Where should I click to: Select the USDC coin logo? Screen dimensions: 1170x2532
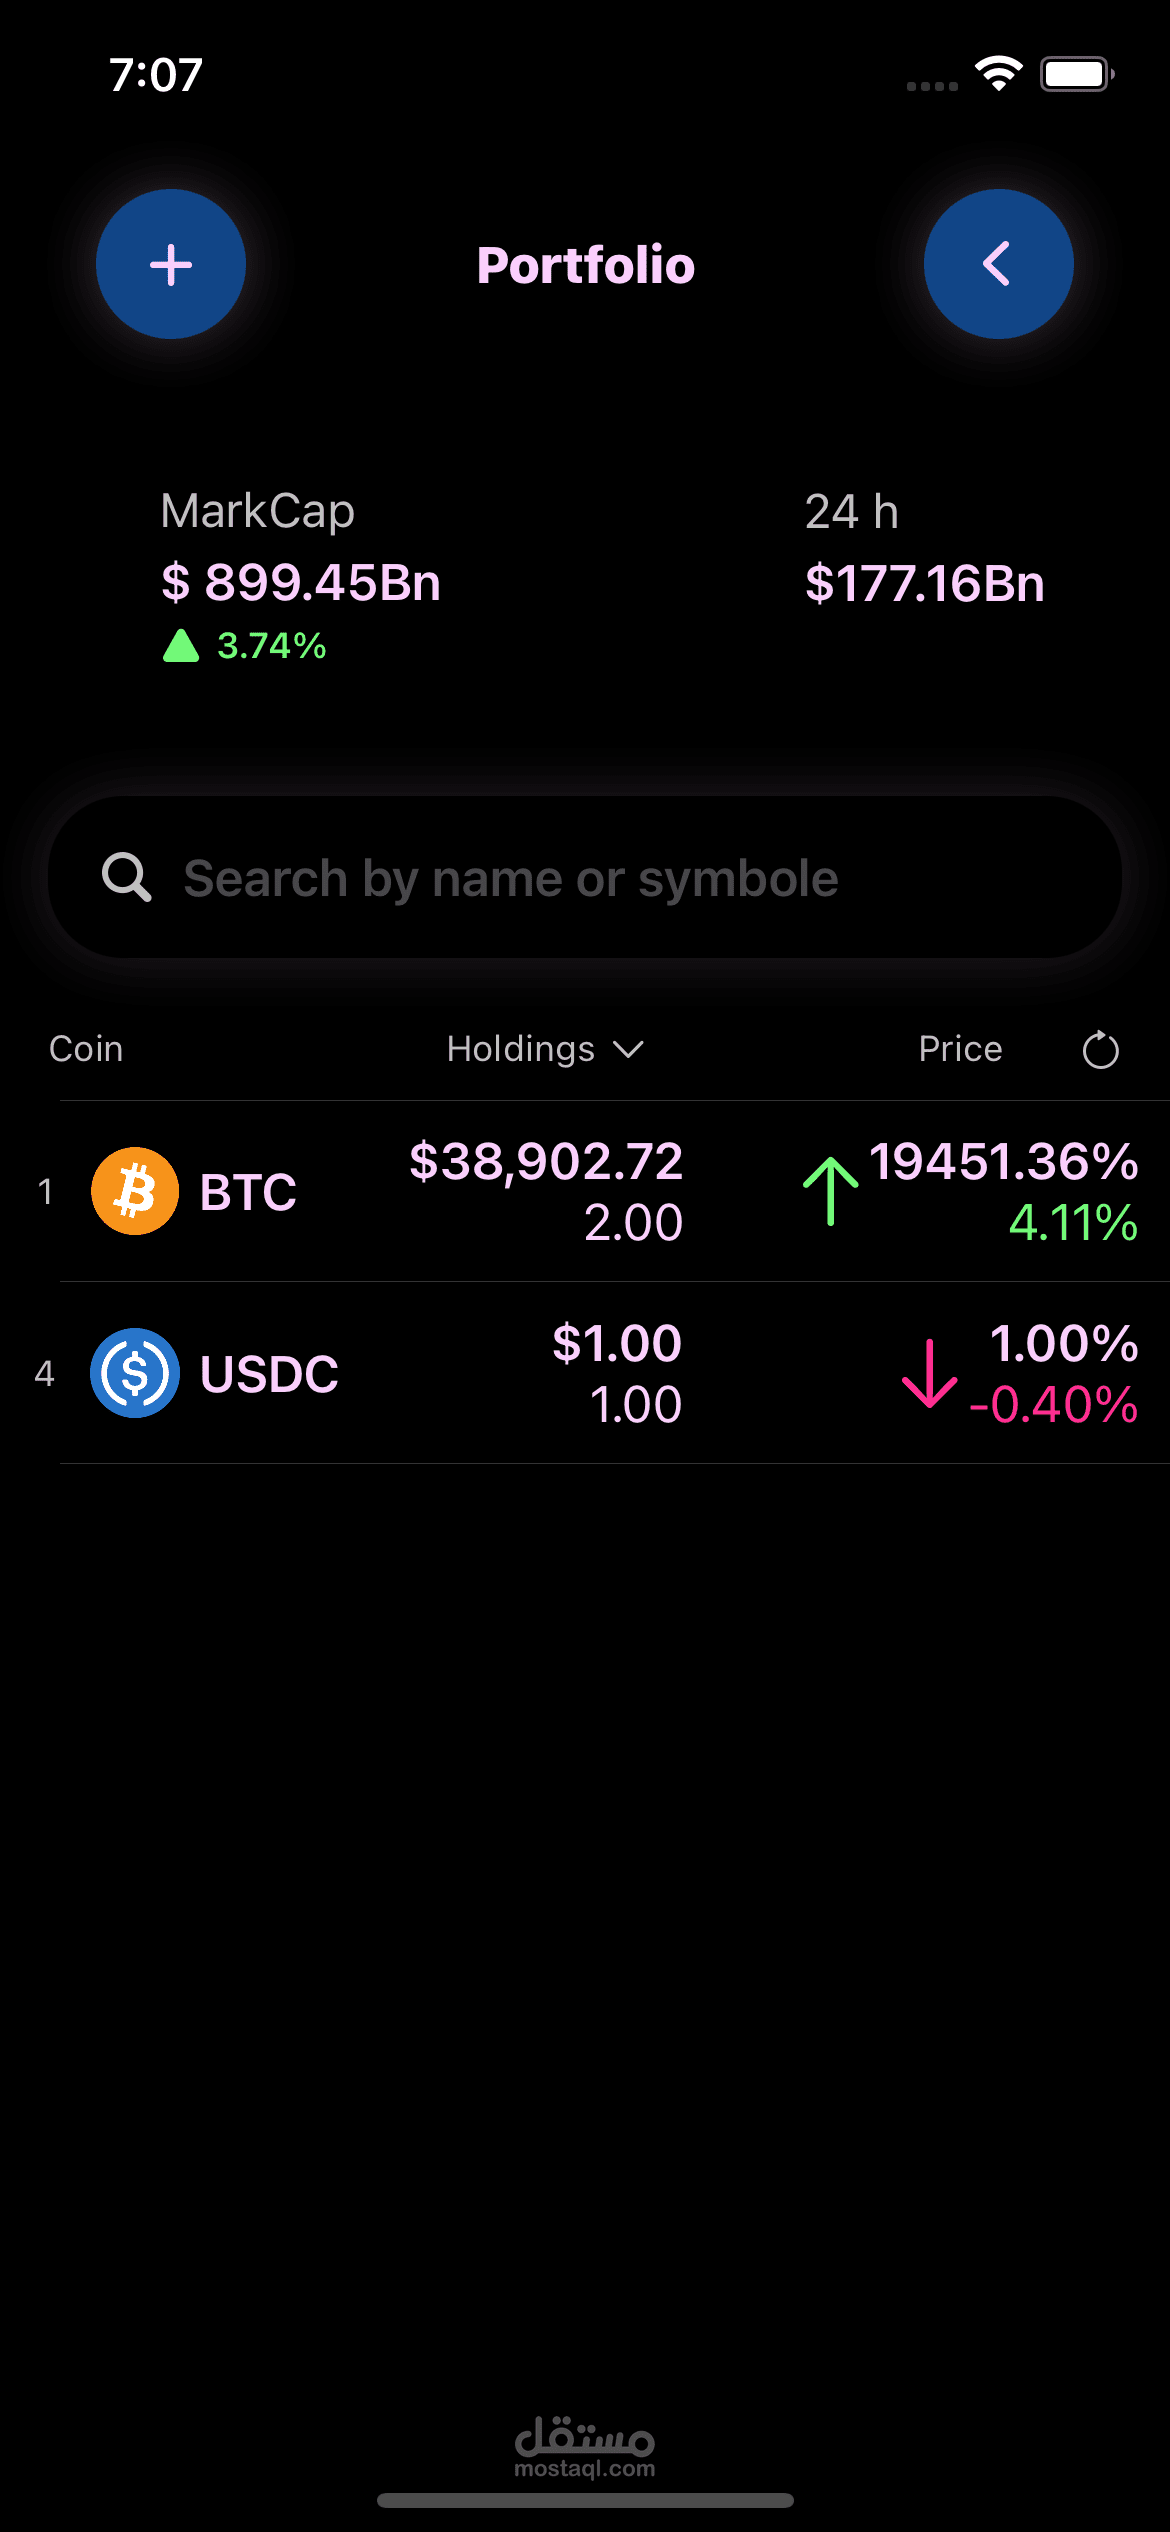(135, 1373)
